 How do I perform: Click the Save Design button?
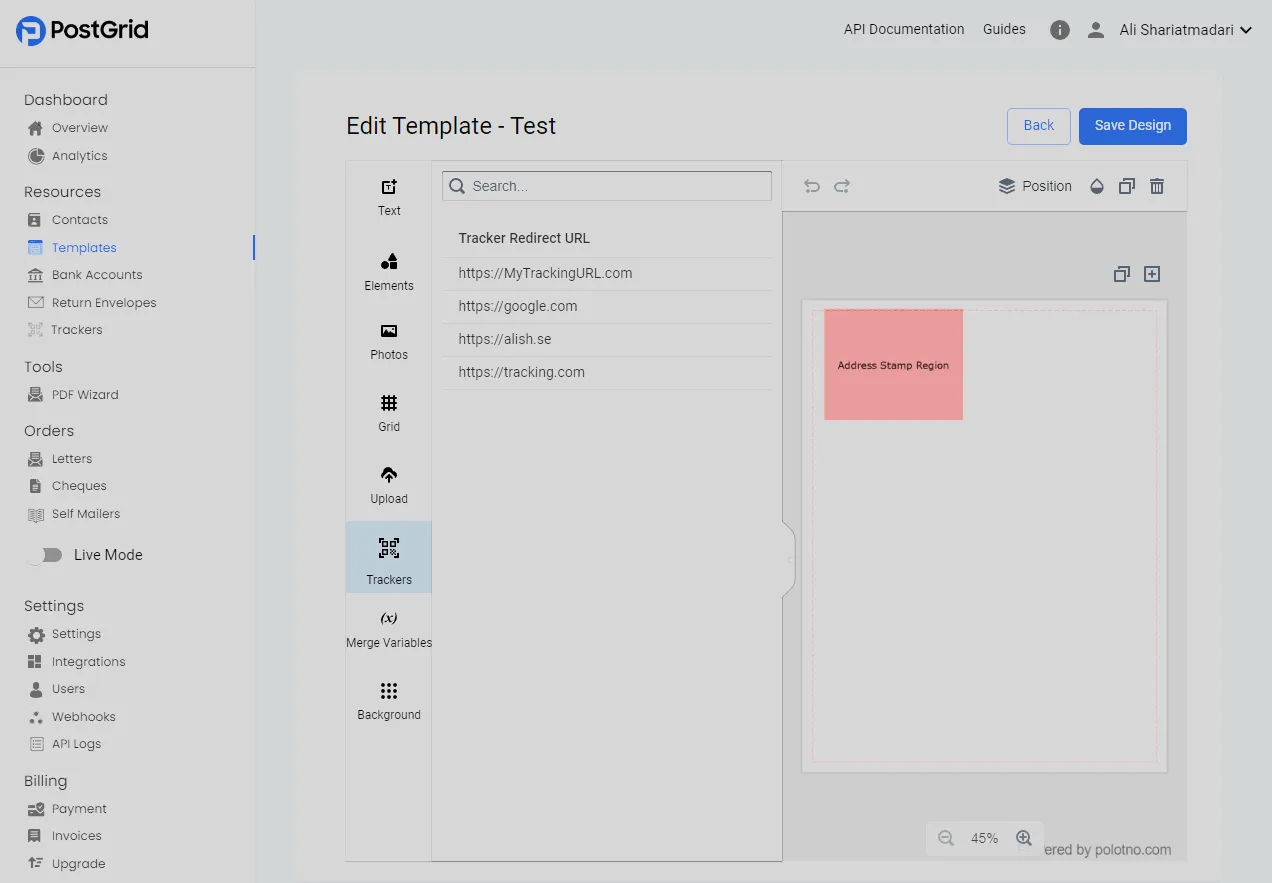1132,126
